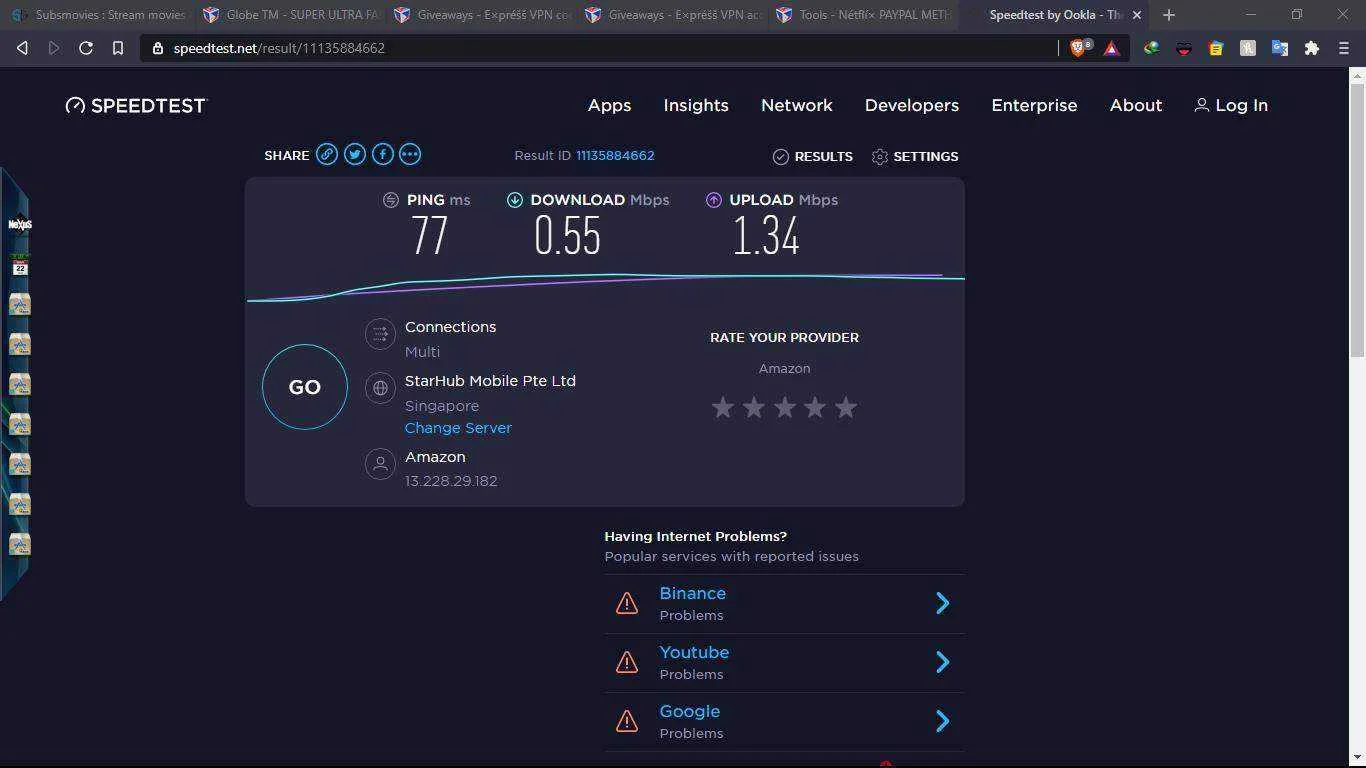Open the Google problems link
The image size is (1366, 768).
point(690,712)
